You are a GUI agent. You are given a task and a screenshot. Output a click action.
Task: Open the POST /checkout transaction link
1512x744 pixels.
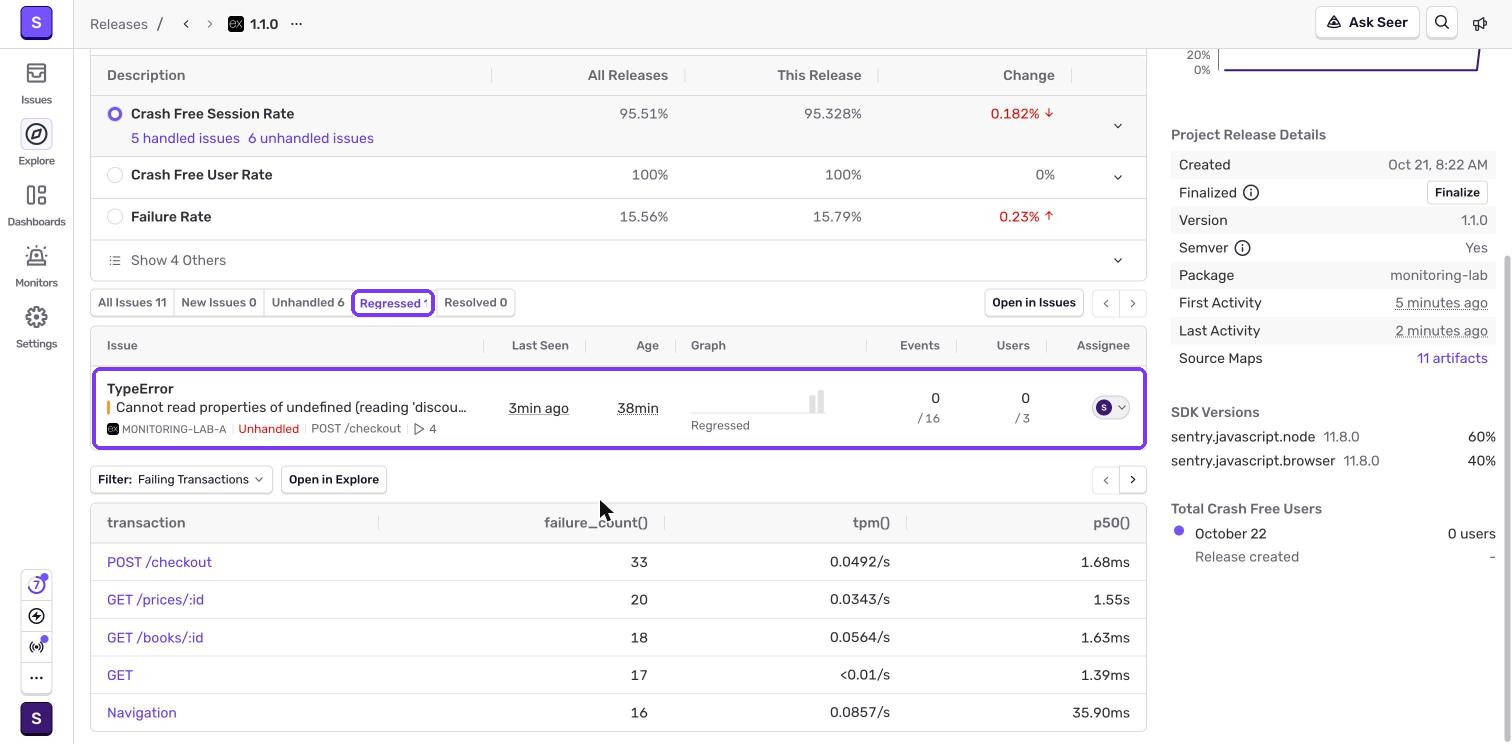[x=159, y=562]
